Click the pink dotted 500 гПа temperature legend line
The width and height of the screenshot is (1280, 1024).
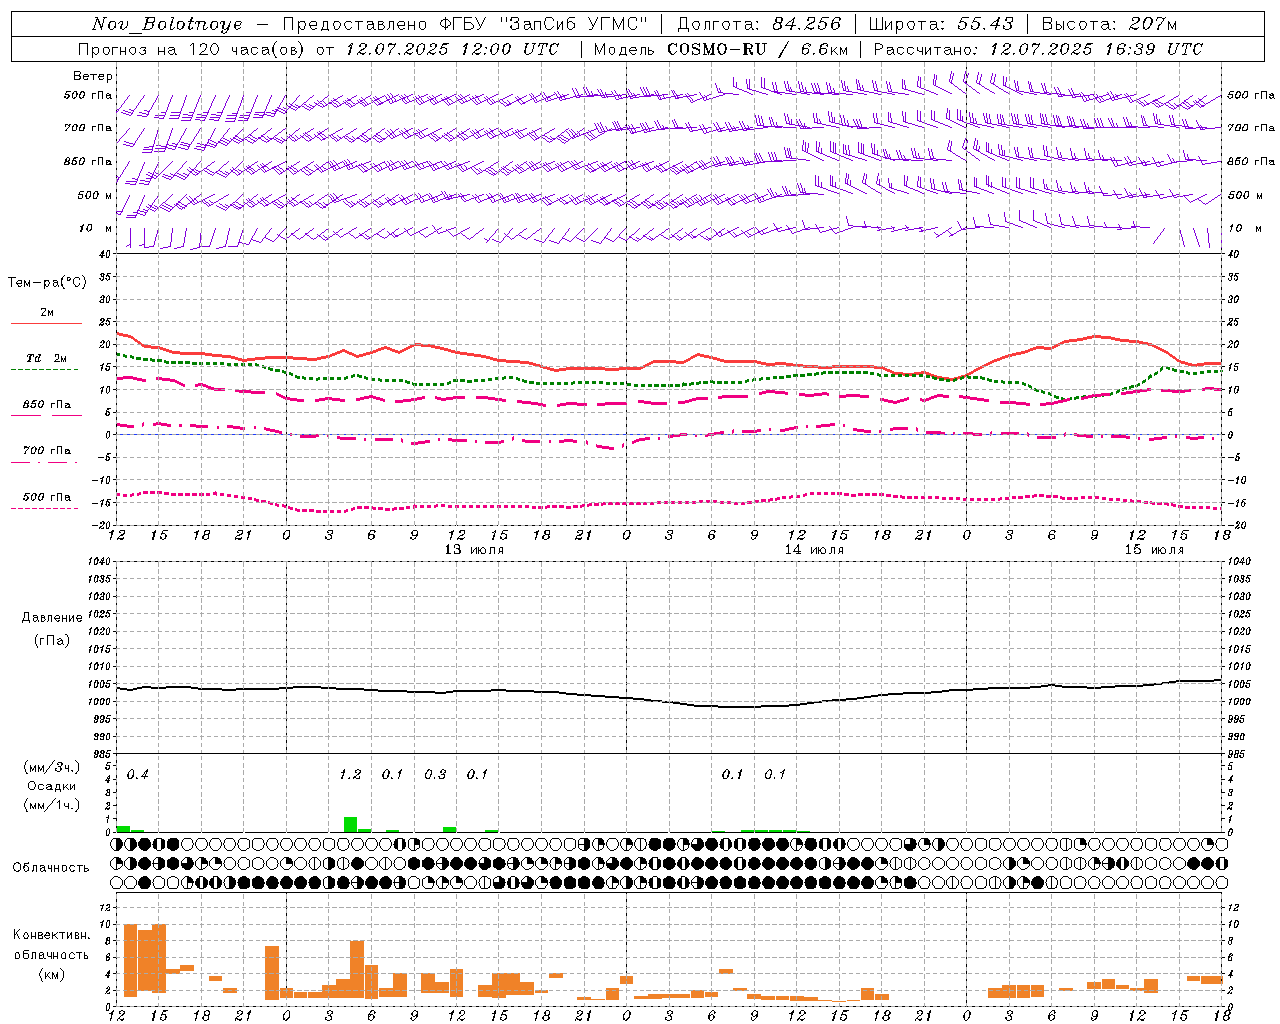(44, 508)
